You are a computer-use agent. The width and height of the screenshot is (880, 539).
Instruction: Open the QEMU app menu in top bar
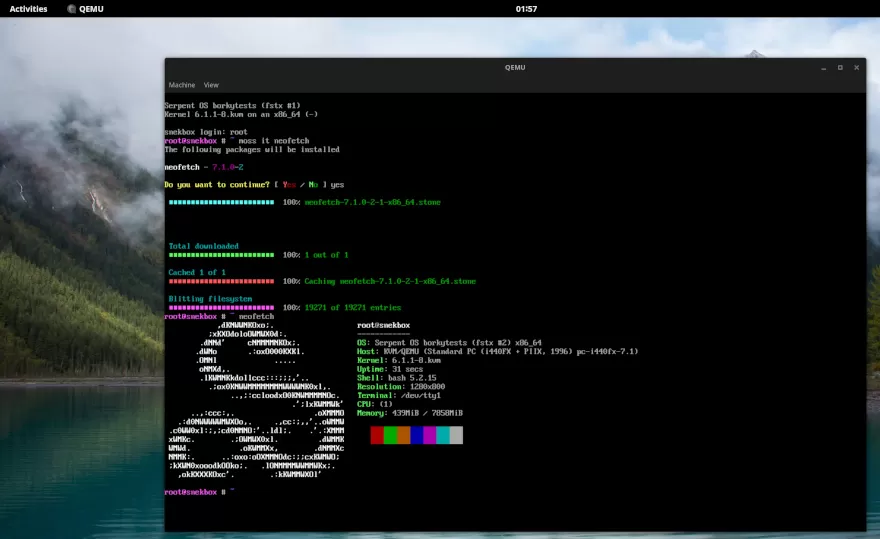(85, 8)
